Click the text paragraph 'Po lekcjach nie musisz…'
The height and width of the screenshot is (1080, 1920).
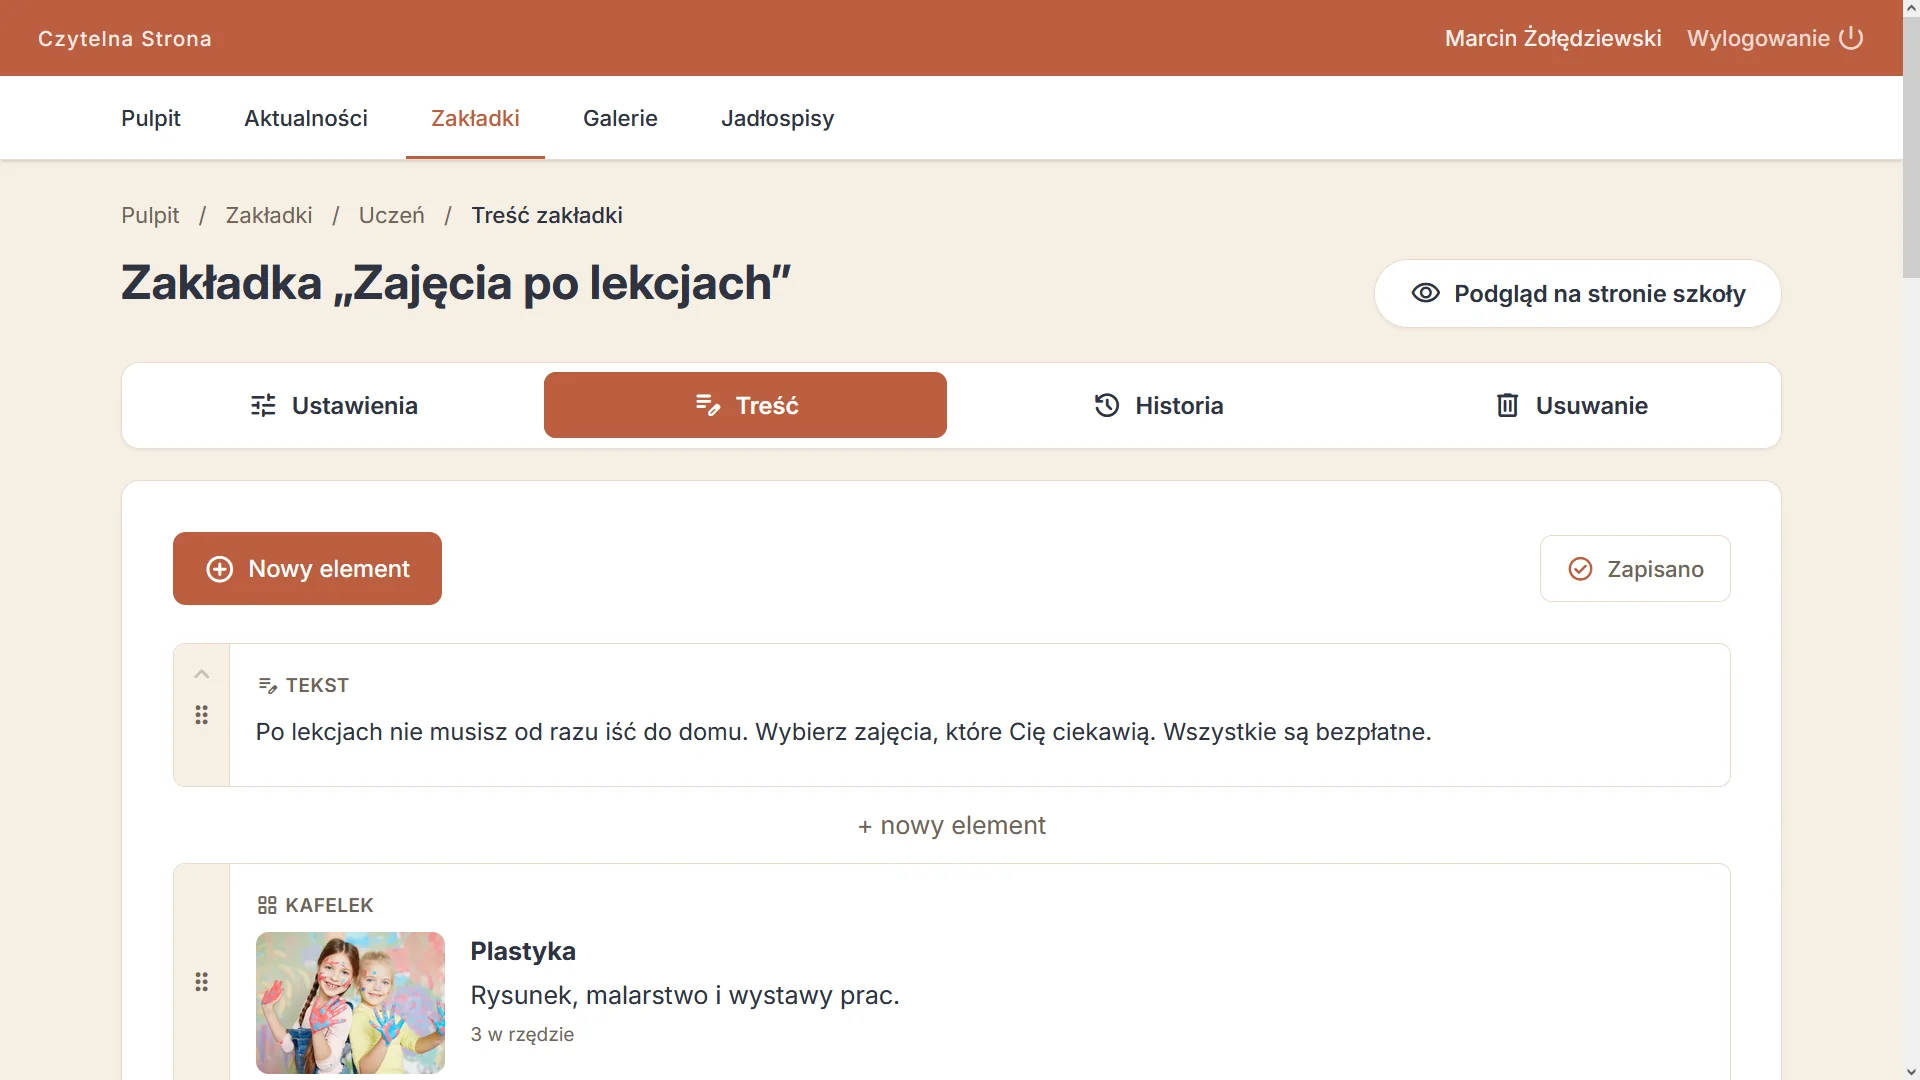click(x=843, y=732)
